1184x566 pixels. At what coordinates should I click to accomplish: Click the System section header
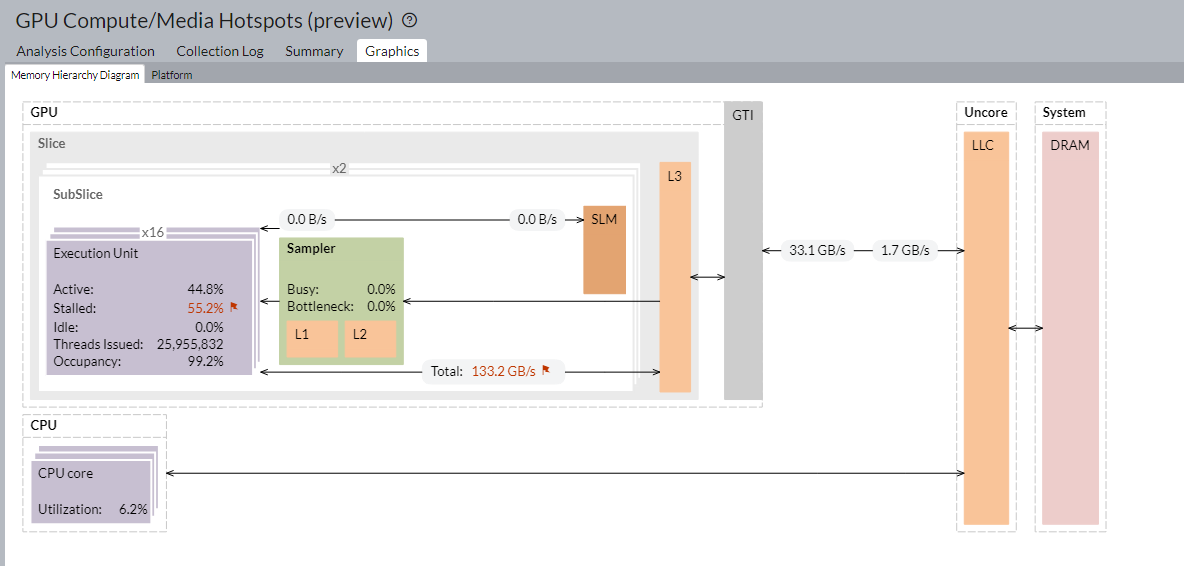click(1064, 112)
